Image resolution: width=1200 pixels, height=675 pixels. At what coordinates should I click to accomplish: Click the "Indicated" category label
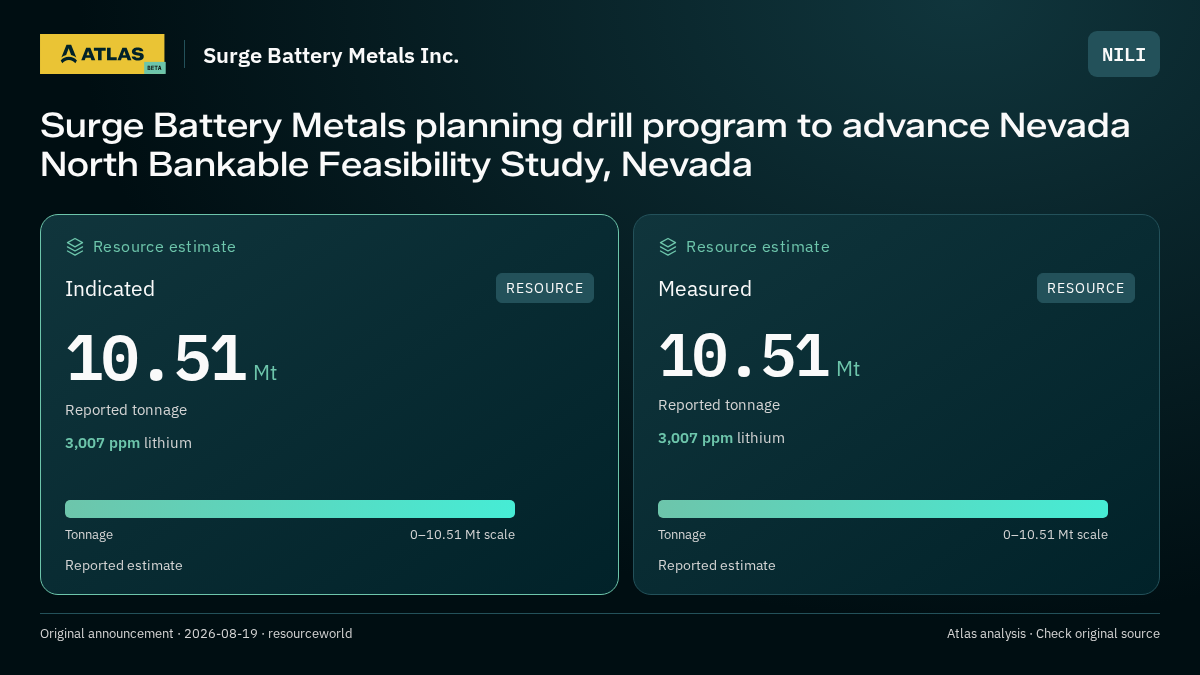coord(110,289)
